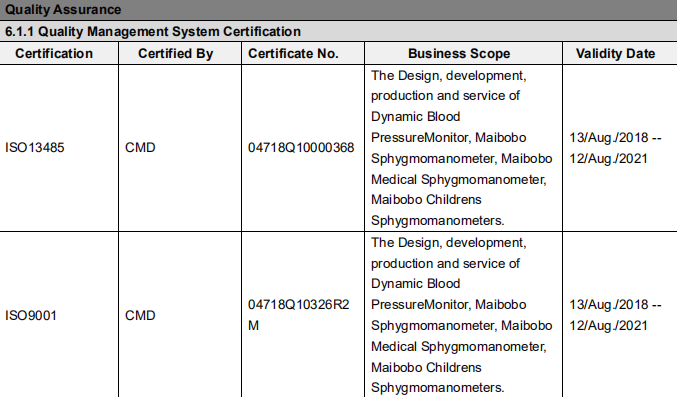Click the letter M under 04718Q10326R2
This screenshot has height=397, width=677.
[253, 325]
